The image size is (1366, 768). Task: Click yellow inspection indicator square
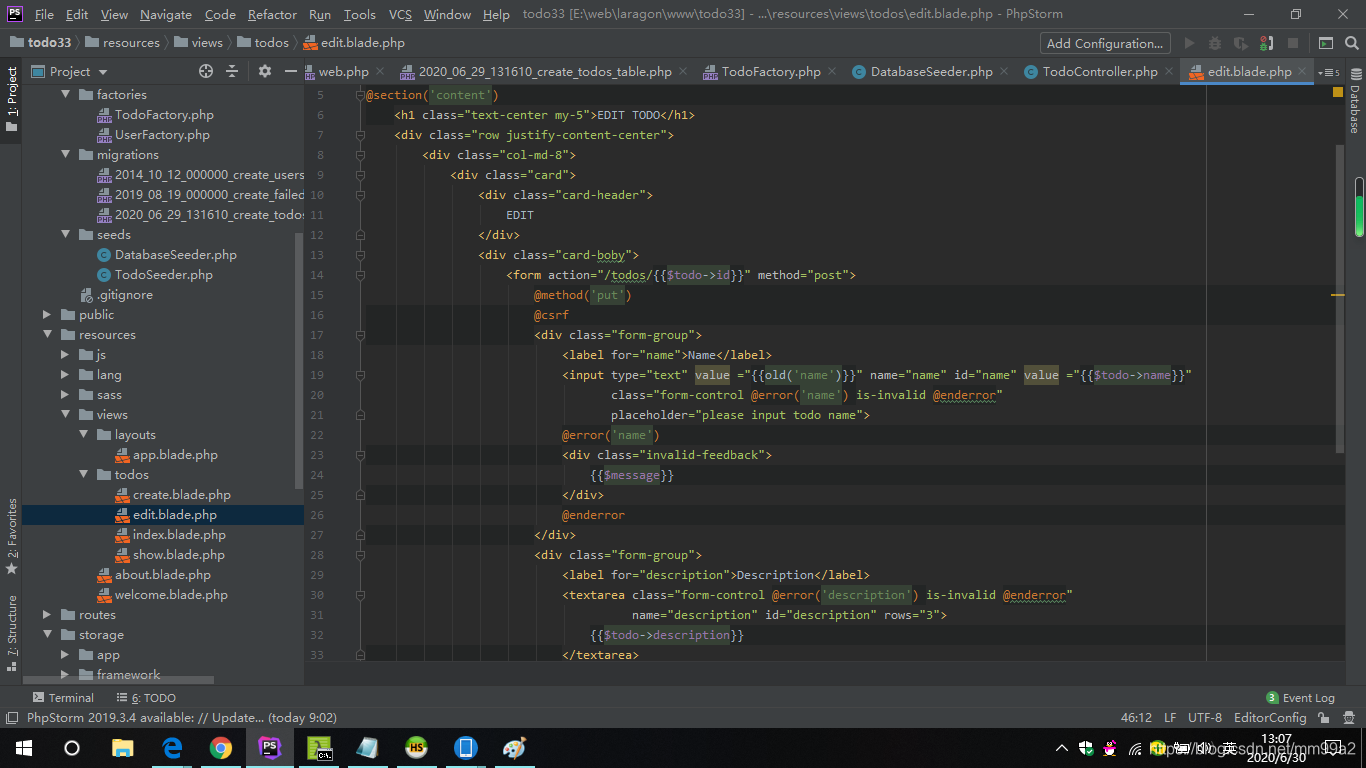point(1338,92)
